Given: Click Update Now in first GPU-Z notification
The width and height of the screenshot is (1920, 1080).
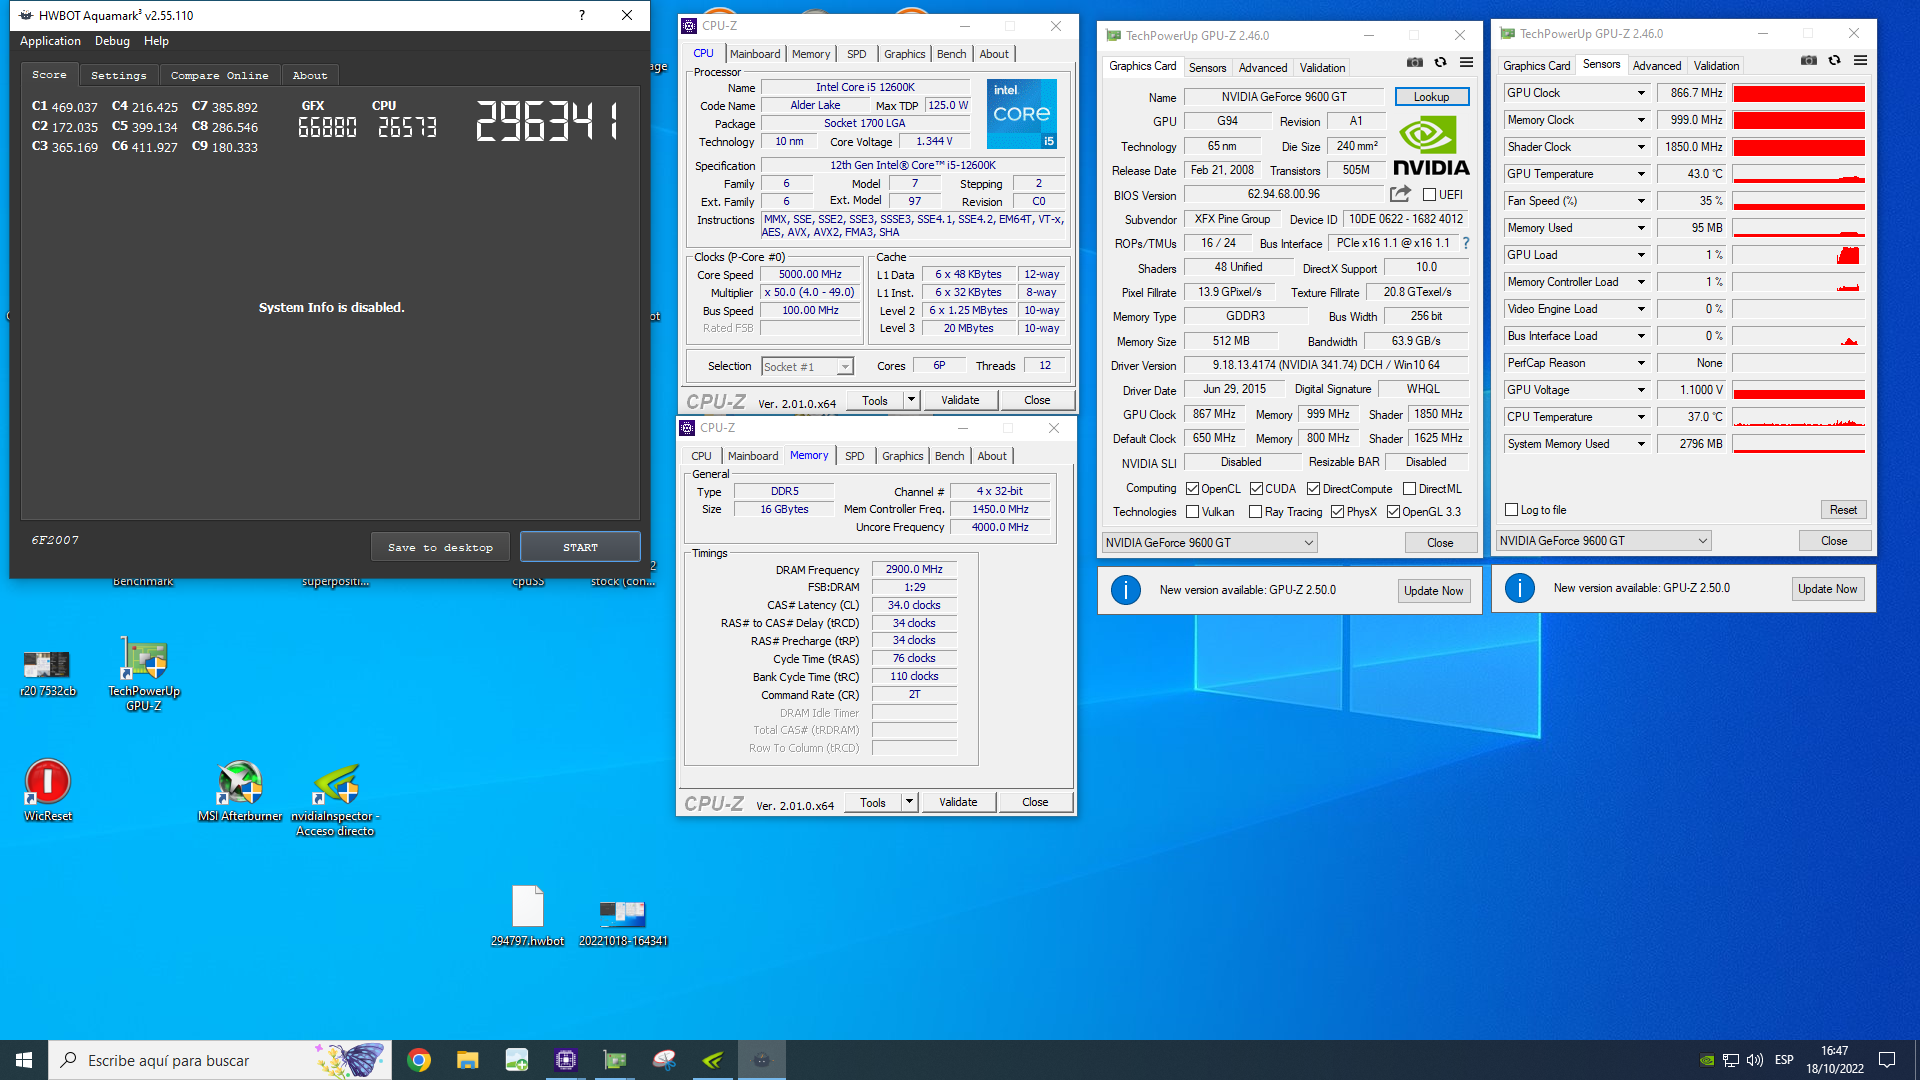Looking at the screenshot, I should point(1433,591).
